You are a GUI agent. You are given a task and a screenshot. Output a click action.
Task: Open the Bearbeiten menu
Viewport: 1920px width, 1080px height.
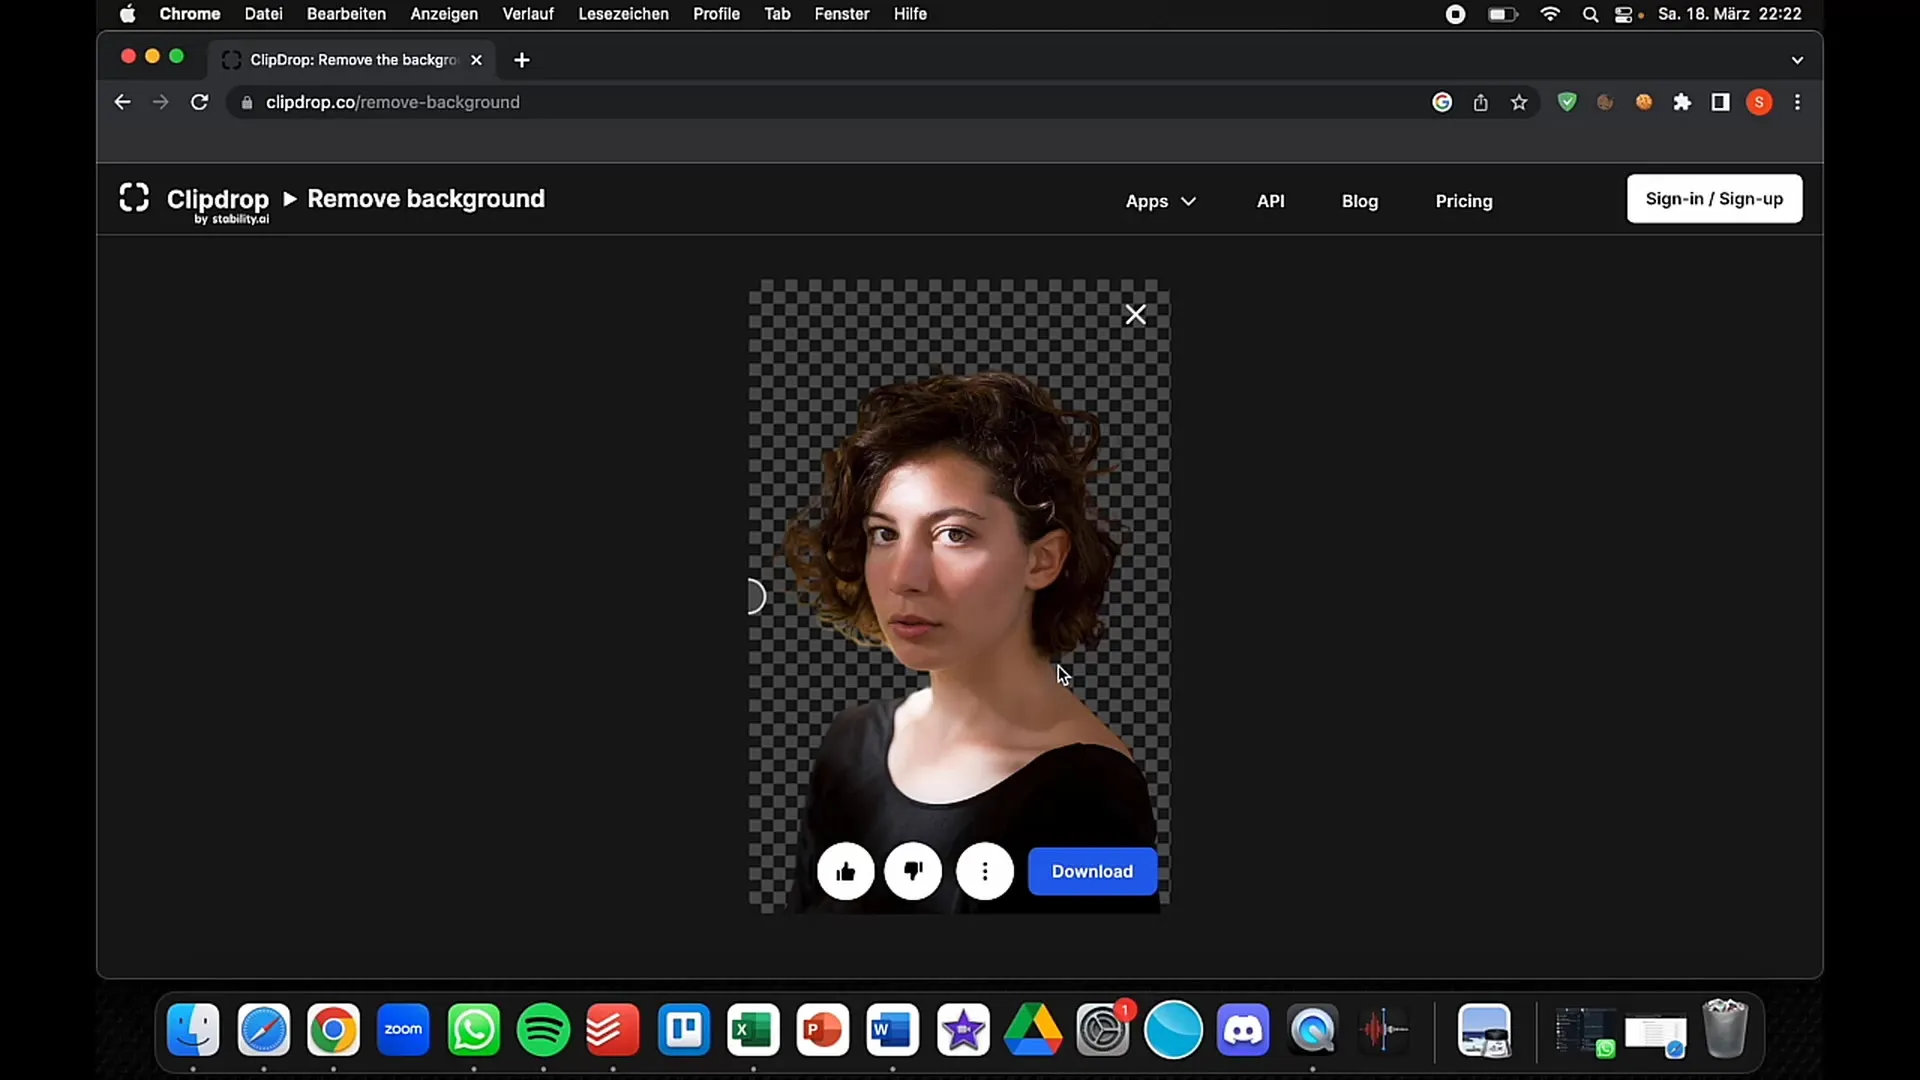tap(346, 14)
